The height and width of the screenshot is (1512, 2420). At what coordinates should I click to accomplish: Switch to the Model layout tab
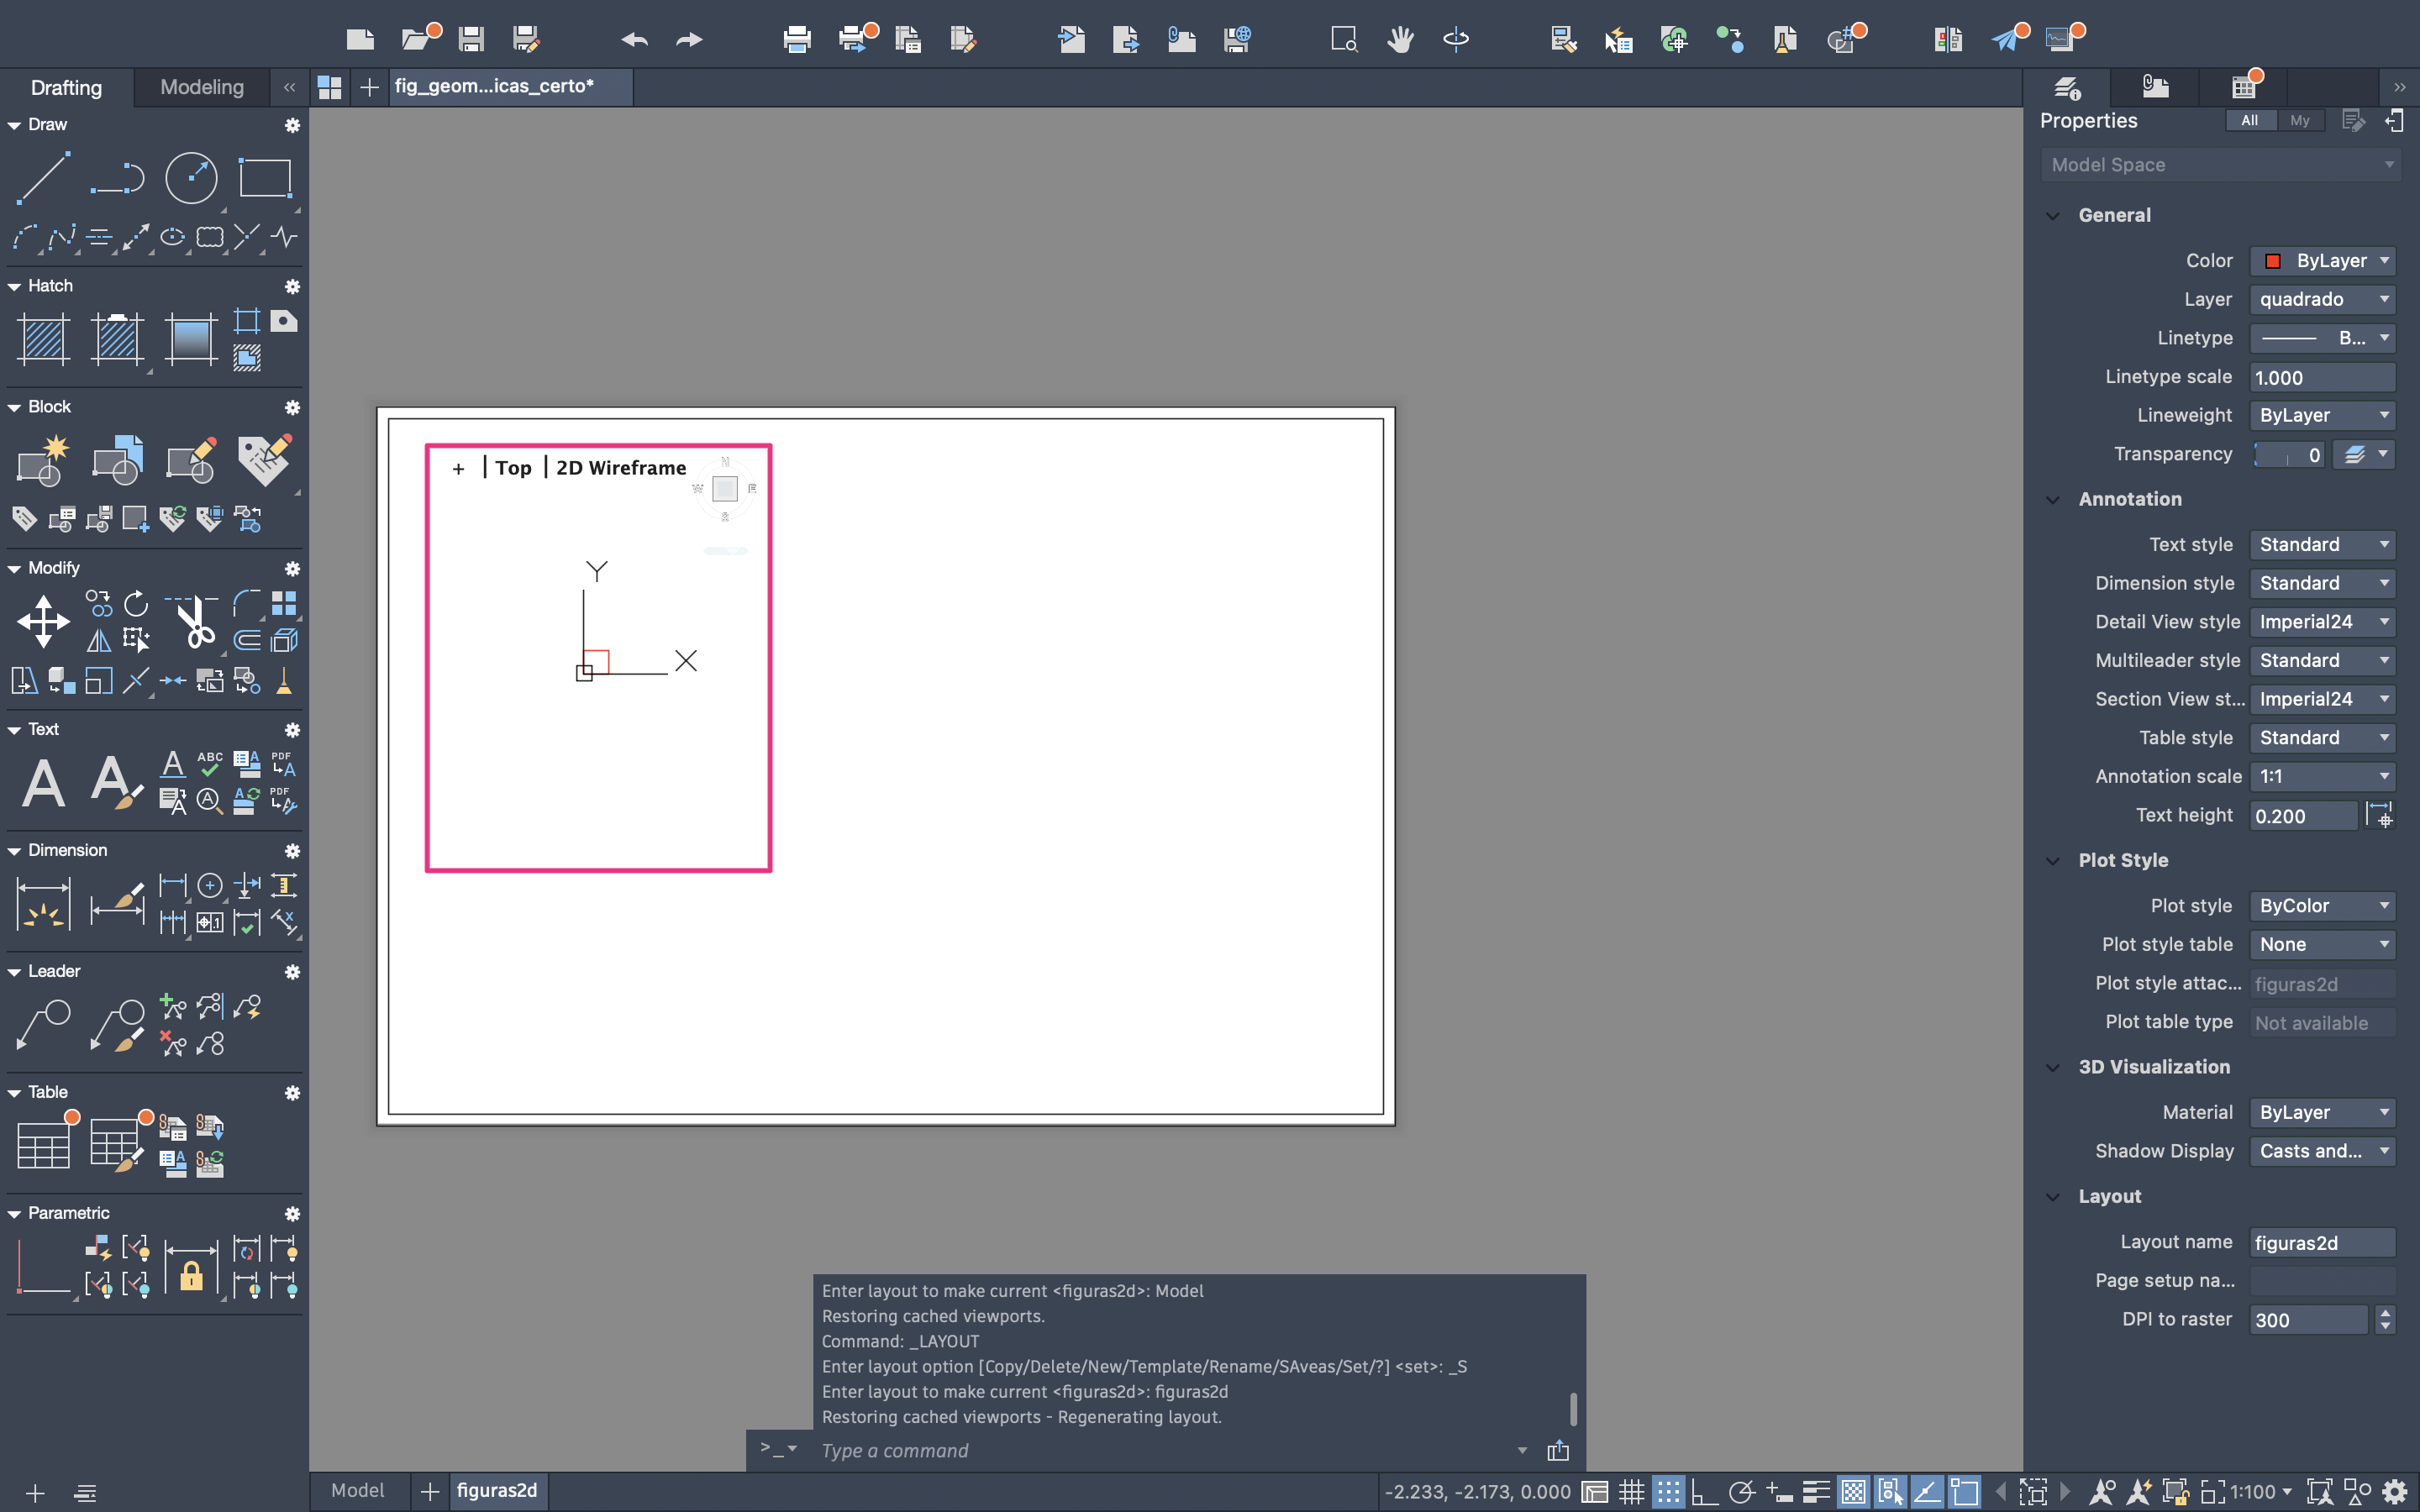(x=358, y=1490)
